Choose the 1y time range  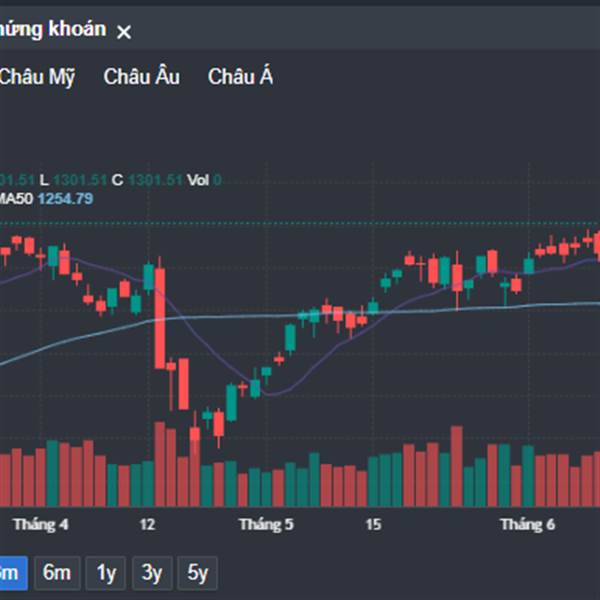tap(105, 573)
